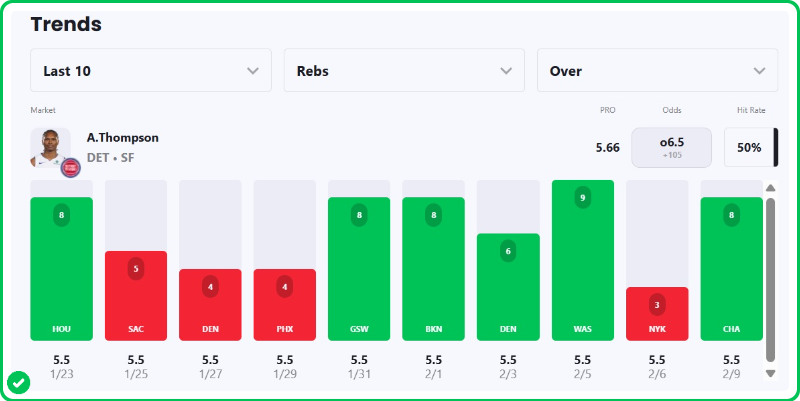Select the o6.5 +105 odds button

pos(671,147)
